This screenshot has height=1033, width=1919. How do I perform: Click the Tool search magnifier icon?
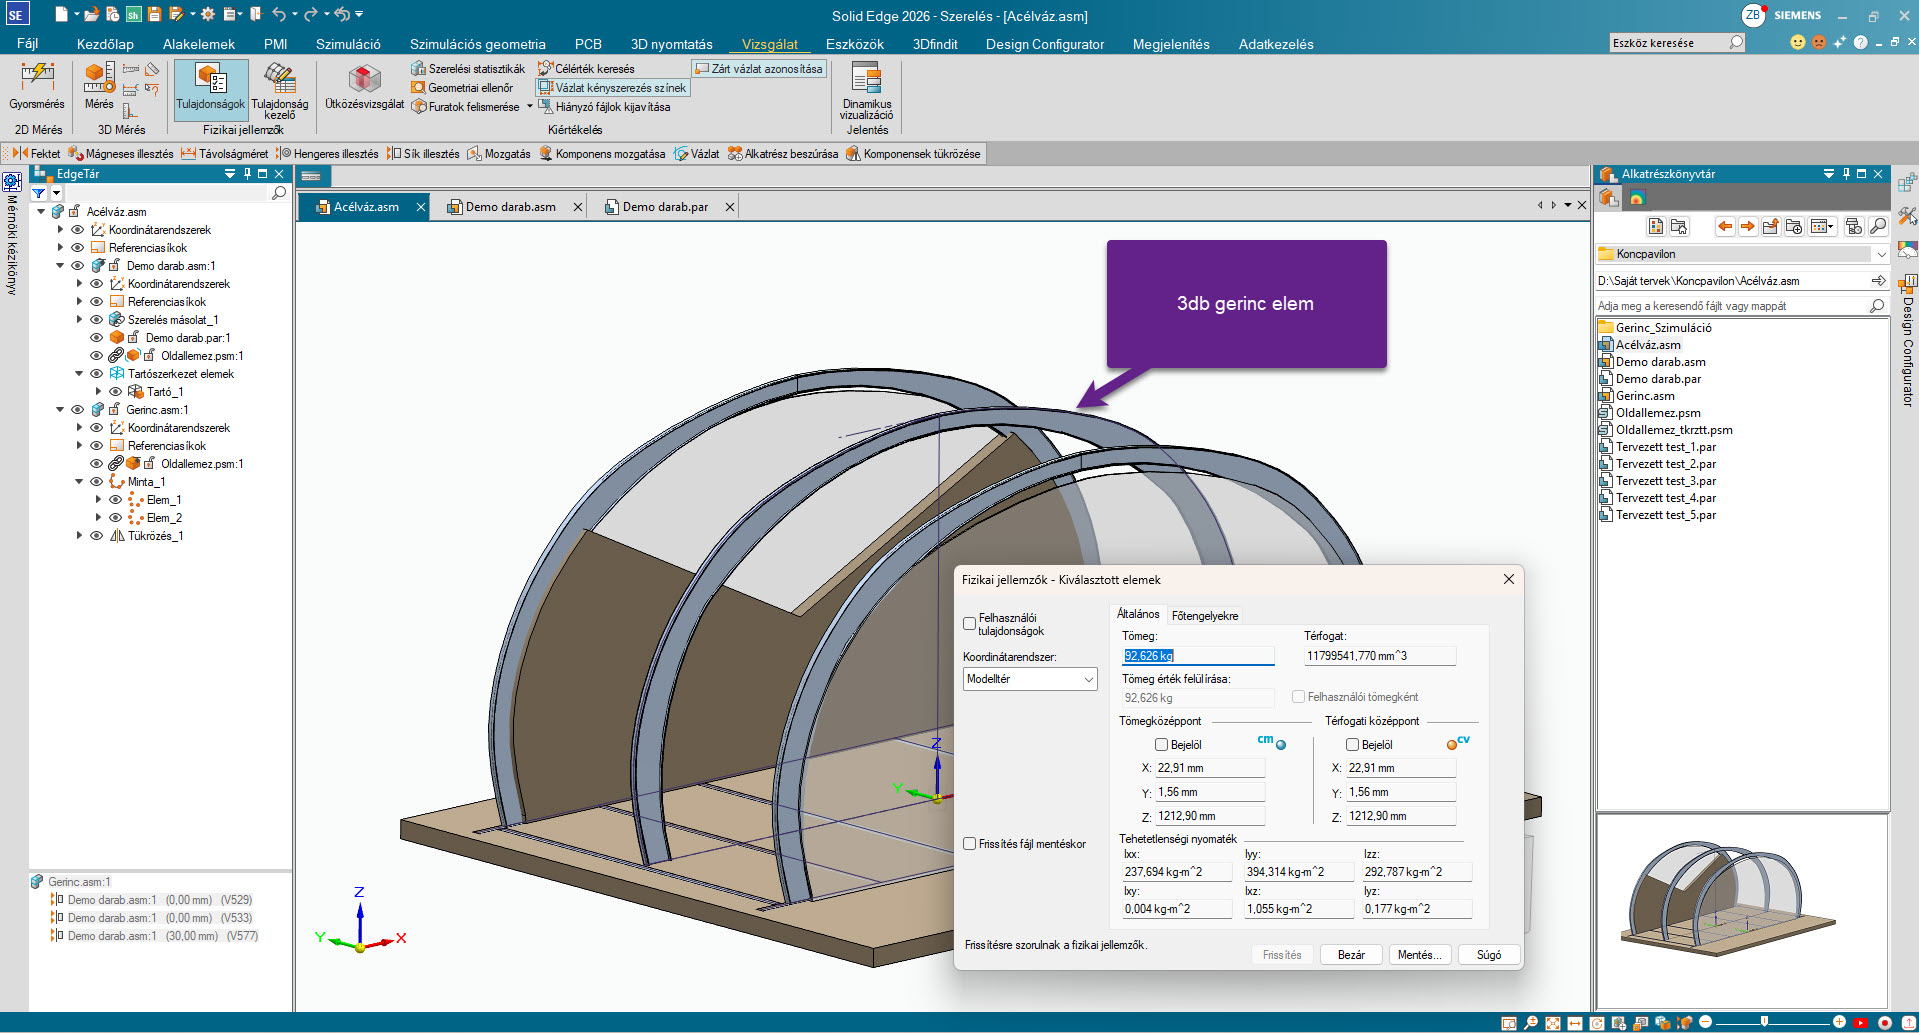tap(1736, 43)
